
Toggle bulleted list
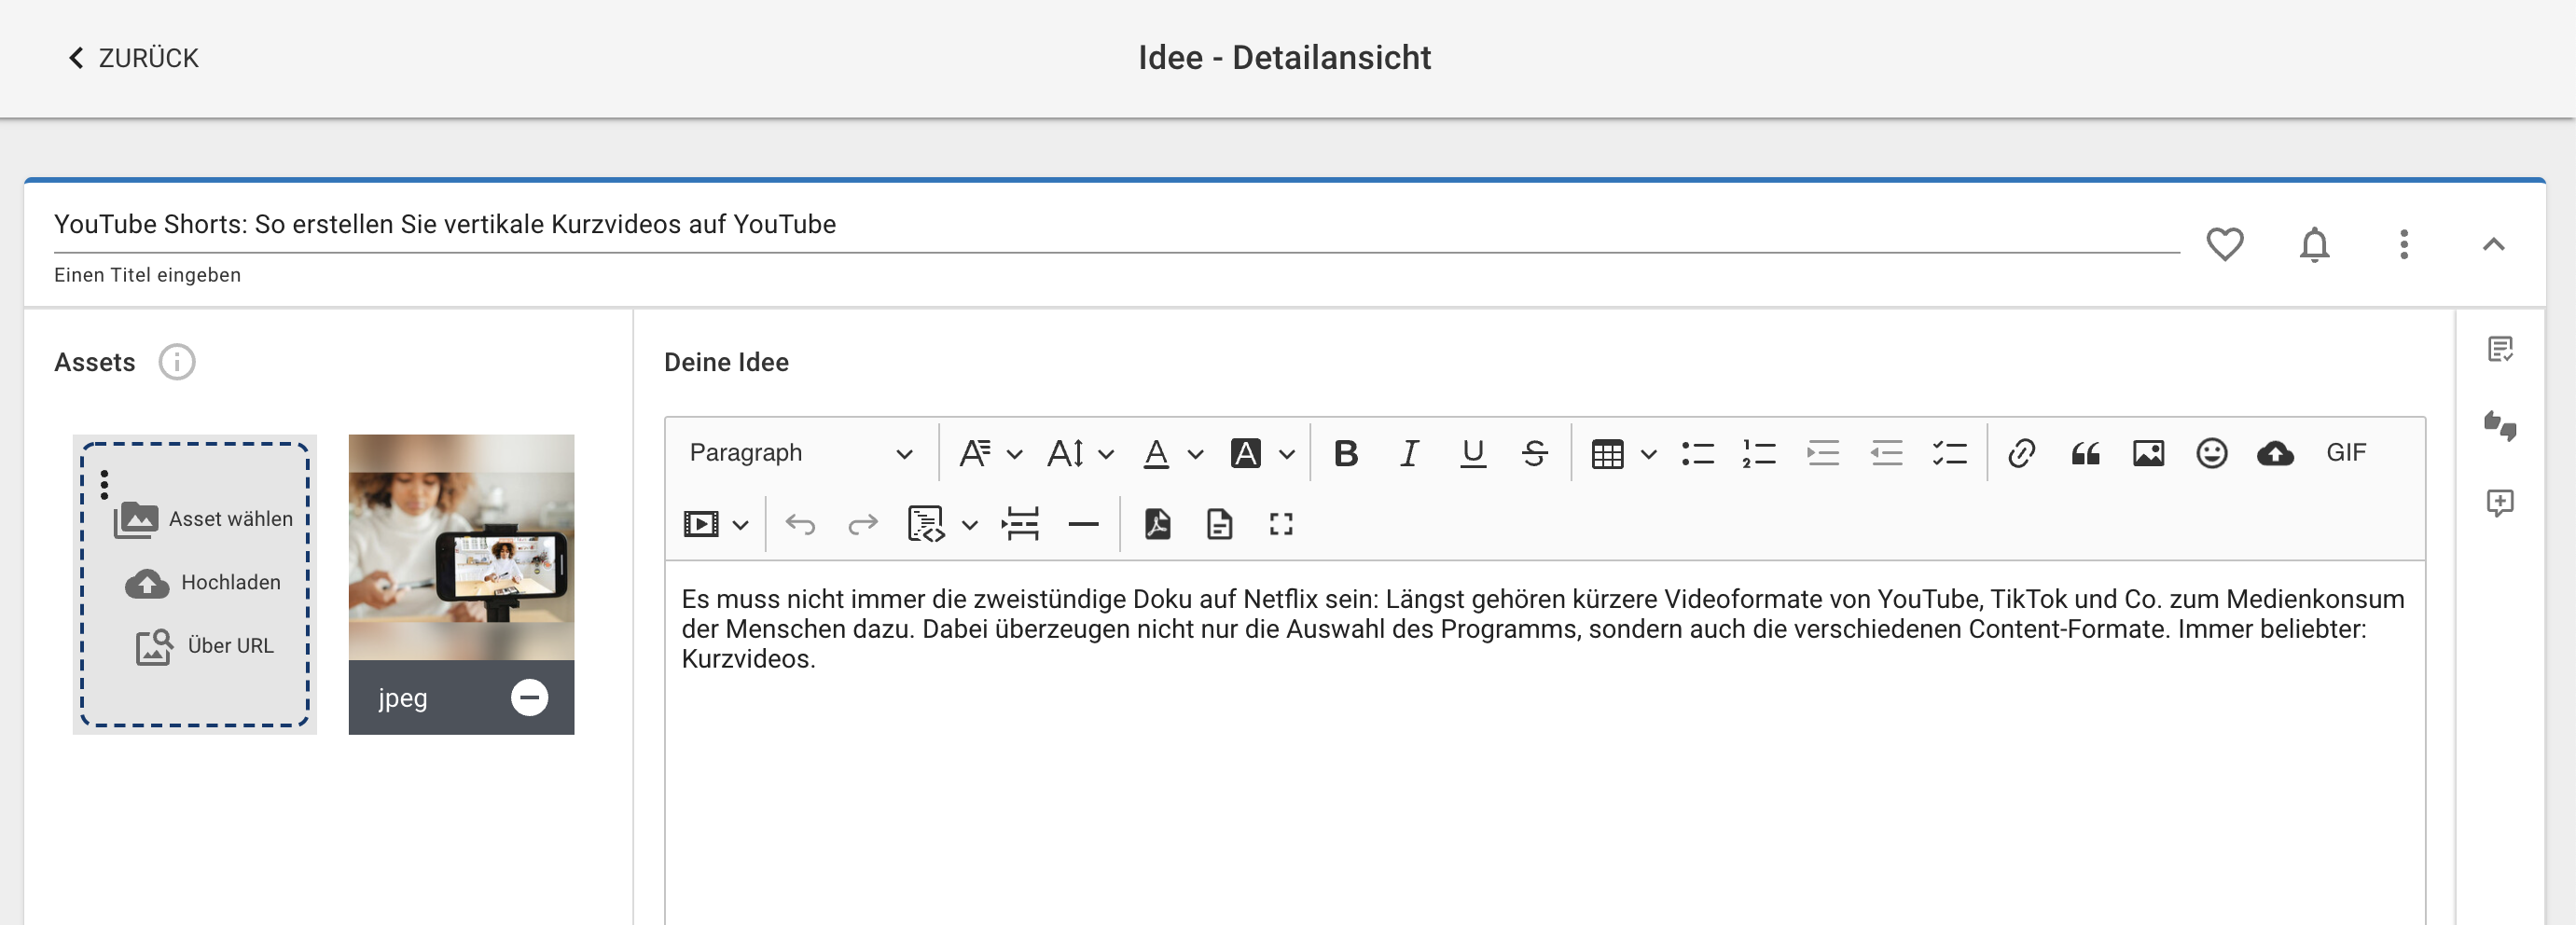tap(1697, 453)
